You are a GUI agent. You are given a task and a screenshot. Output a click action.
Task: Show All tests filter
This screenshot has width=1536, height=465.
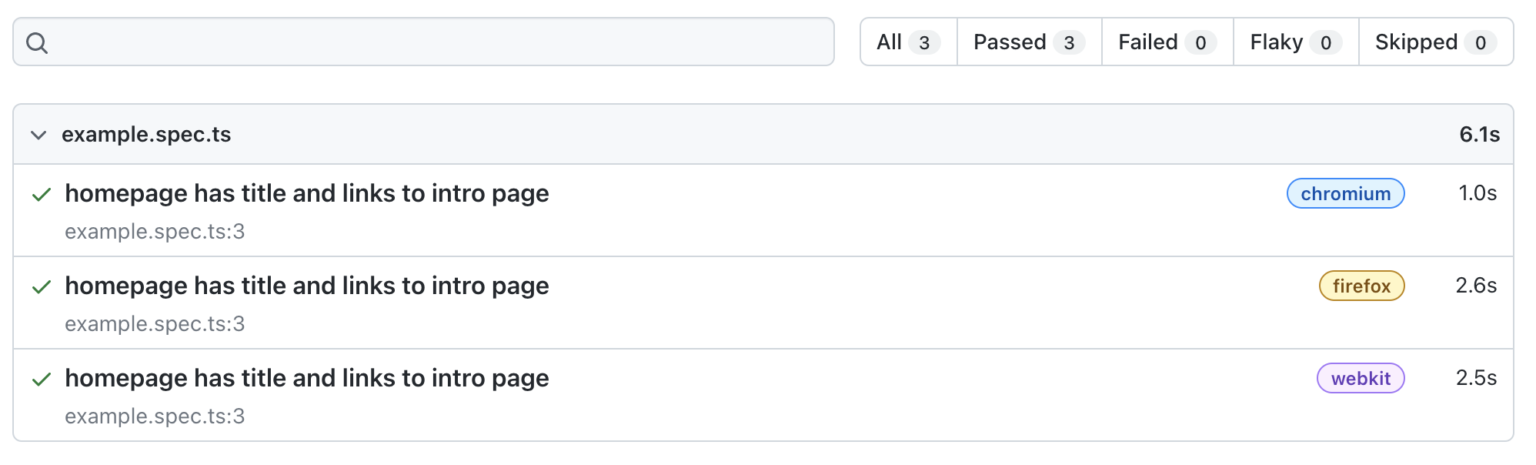pyautogui.click(x=908, y=42)
